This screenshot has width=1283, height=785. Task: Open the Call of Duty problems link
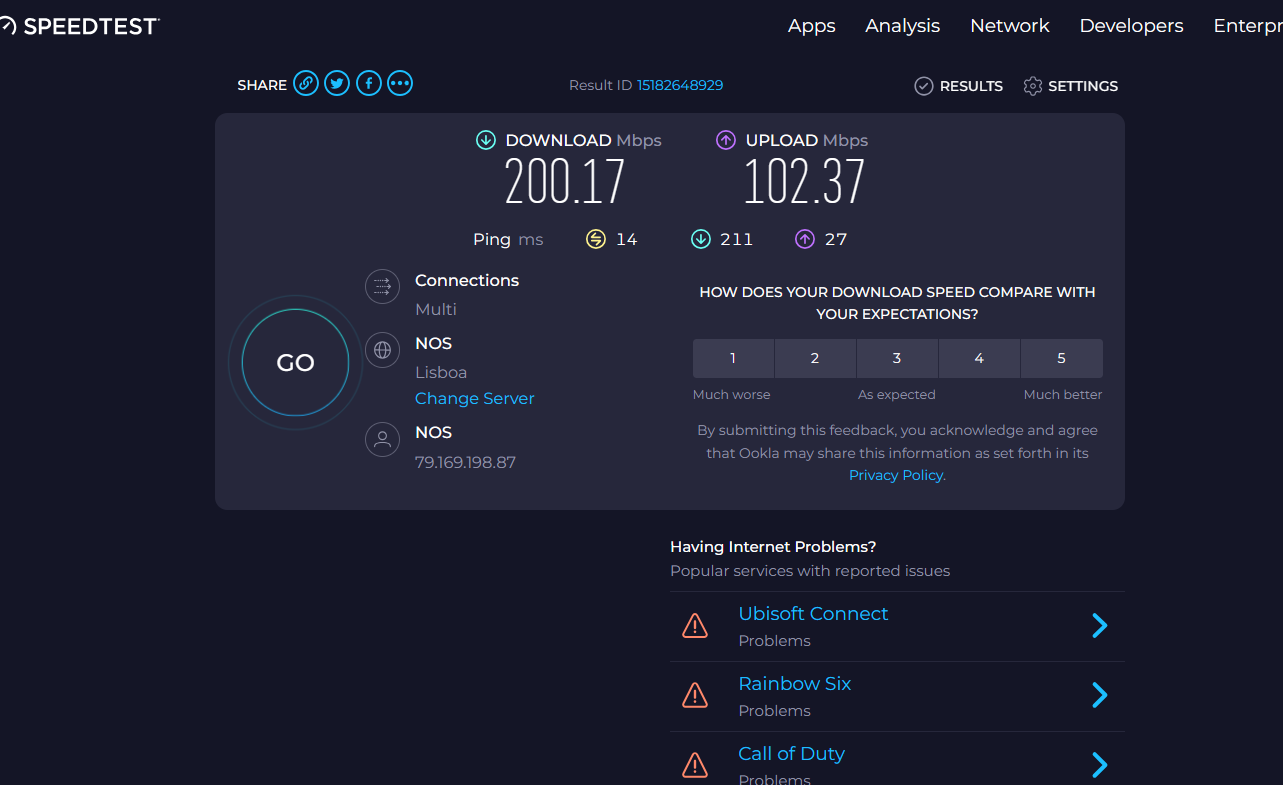click(792, 754)
